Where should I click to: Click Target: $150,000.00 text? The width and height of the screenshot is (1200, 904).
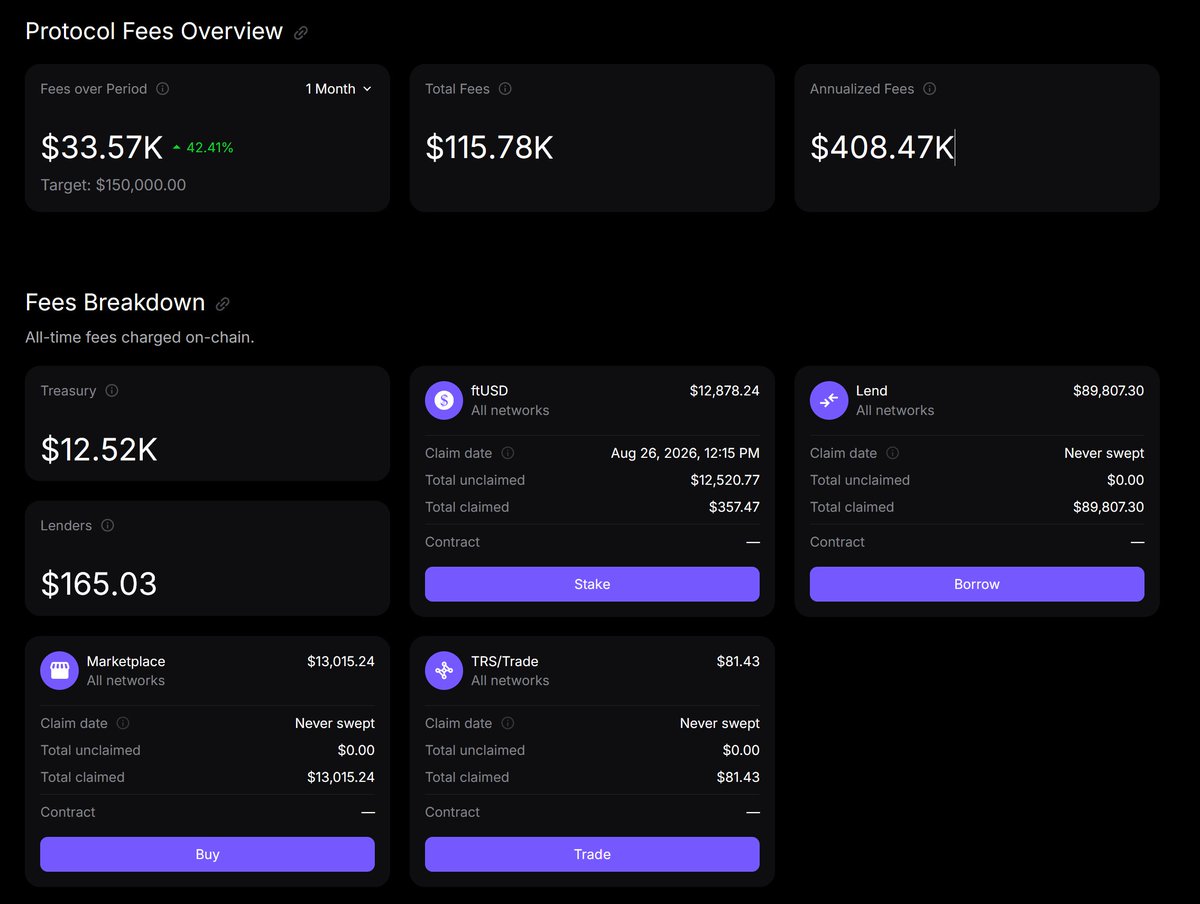[113, 185]
